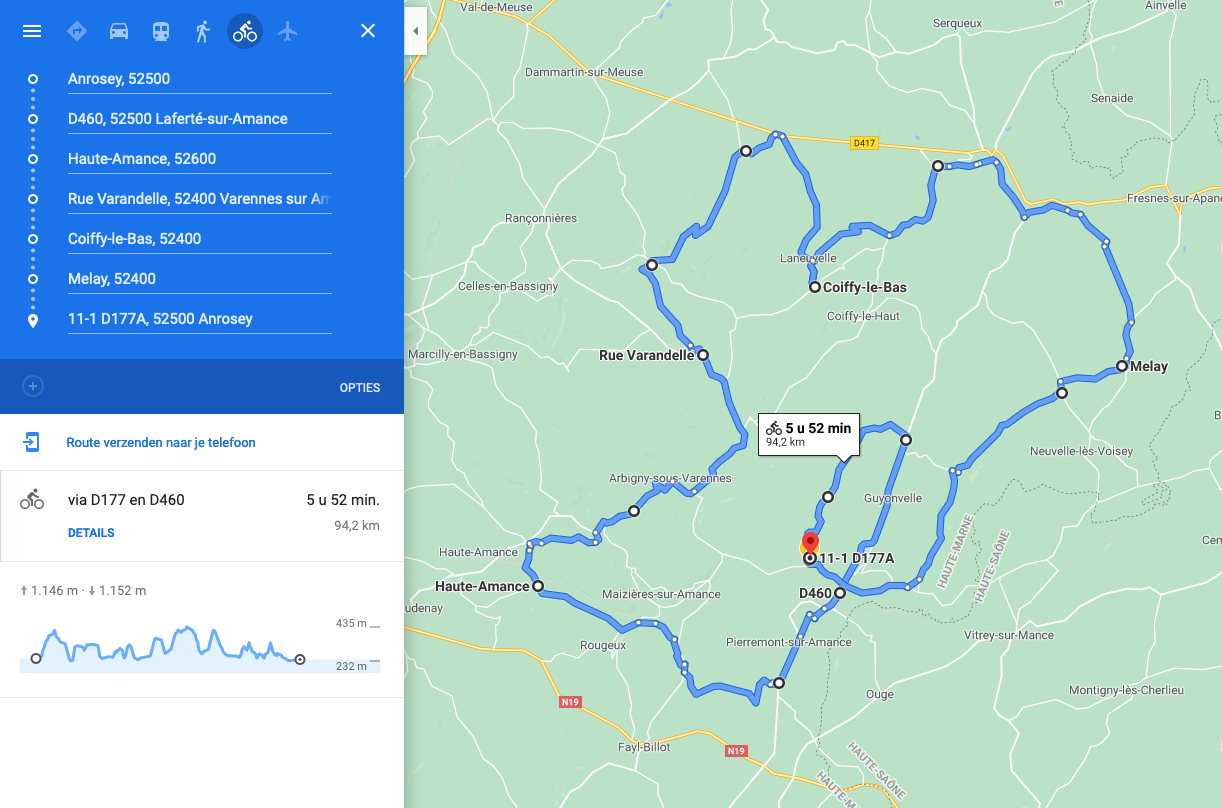Select the best travel mode icon
Viewport: 1222px width, 808px height.
coord(77,31)
